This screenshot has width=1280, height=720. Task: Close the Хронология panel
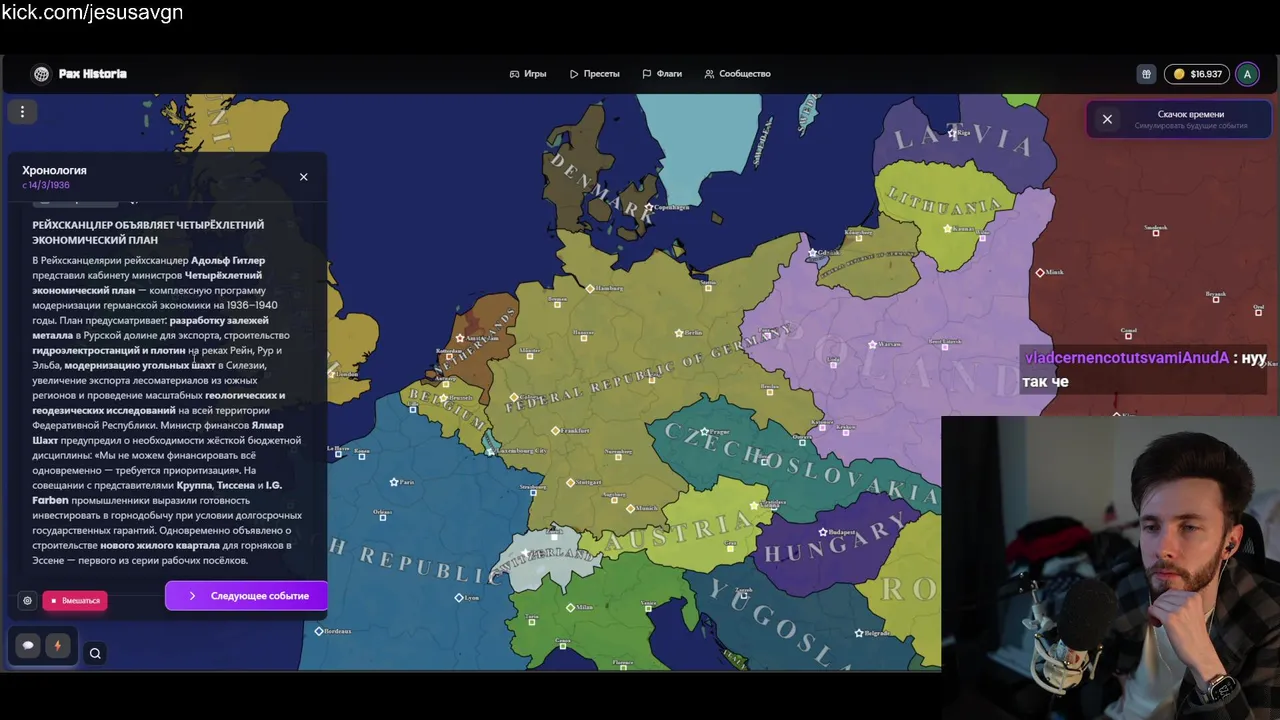pos(304,177)
